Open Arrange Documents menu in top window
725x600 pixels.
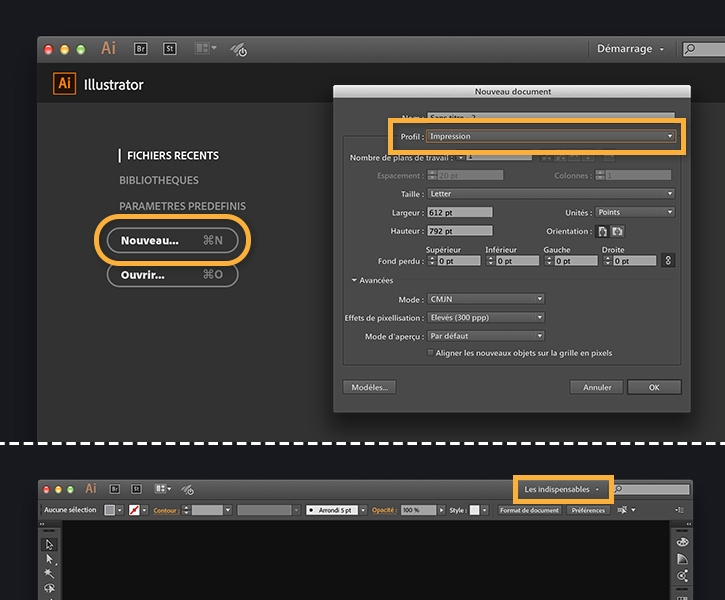206,48
